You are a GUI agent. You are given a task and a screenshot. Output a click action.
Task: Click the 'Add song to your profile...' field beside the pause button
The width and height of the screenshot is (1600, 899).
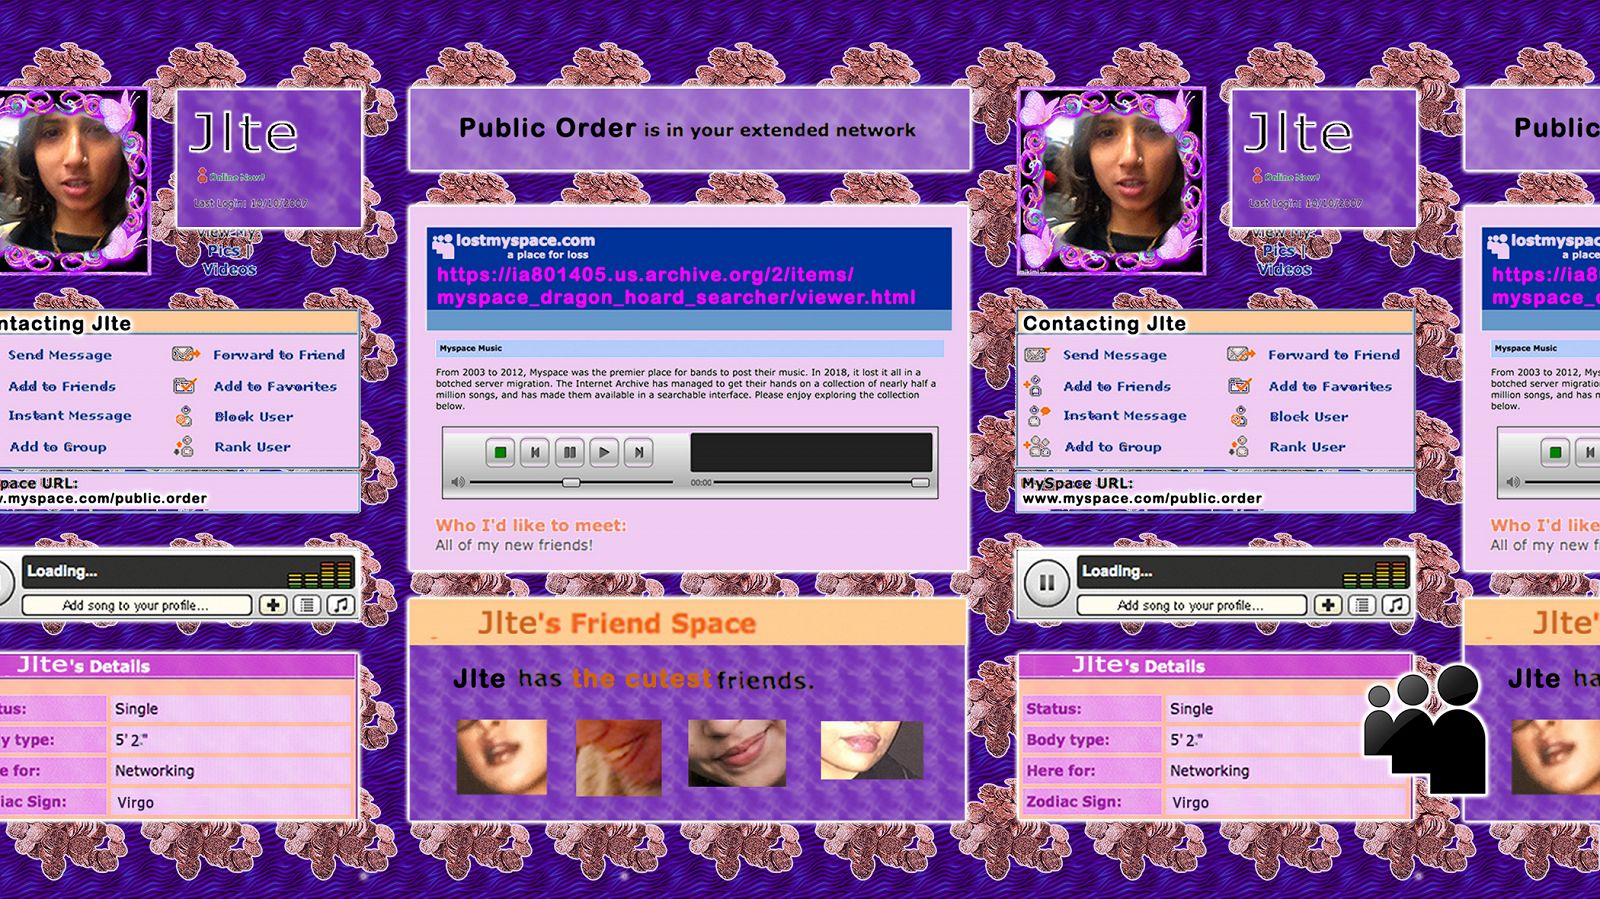point(1191,605)
